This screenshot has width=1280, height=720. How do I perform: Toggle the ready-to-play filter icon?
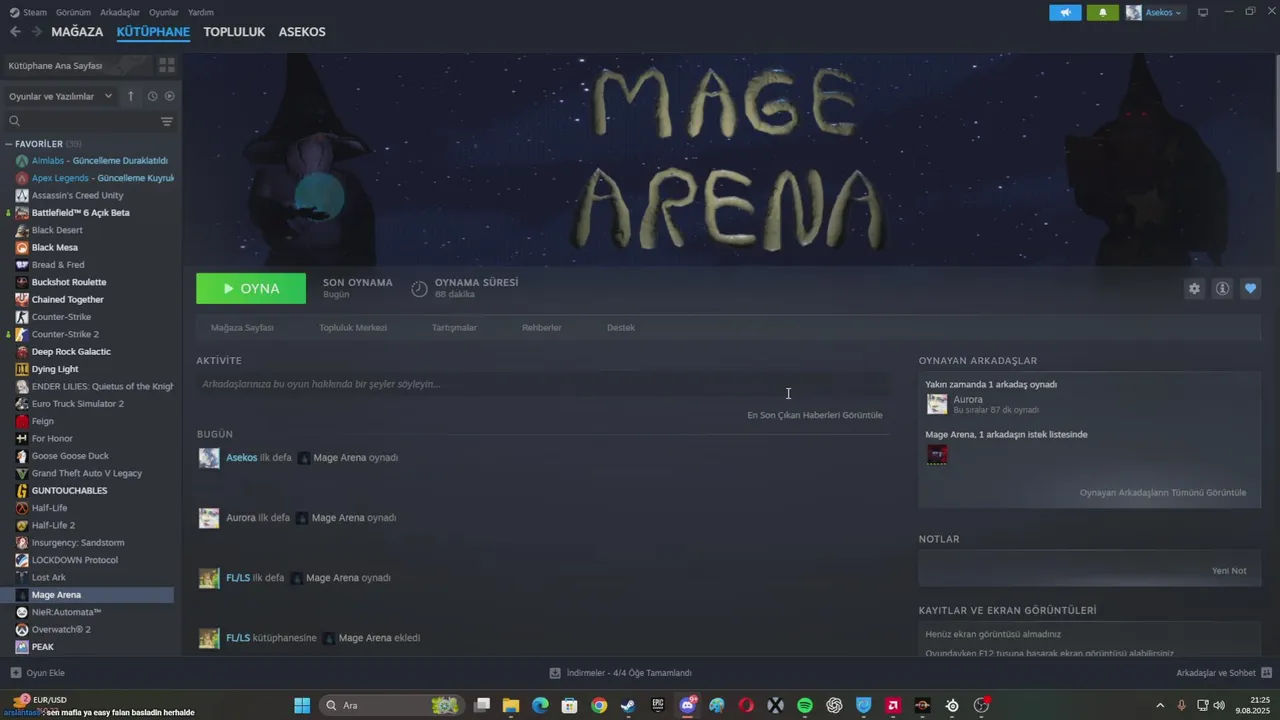point(169,96)
